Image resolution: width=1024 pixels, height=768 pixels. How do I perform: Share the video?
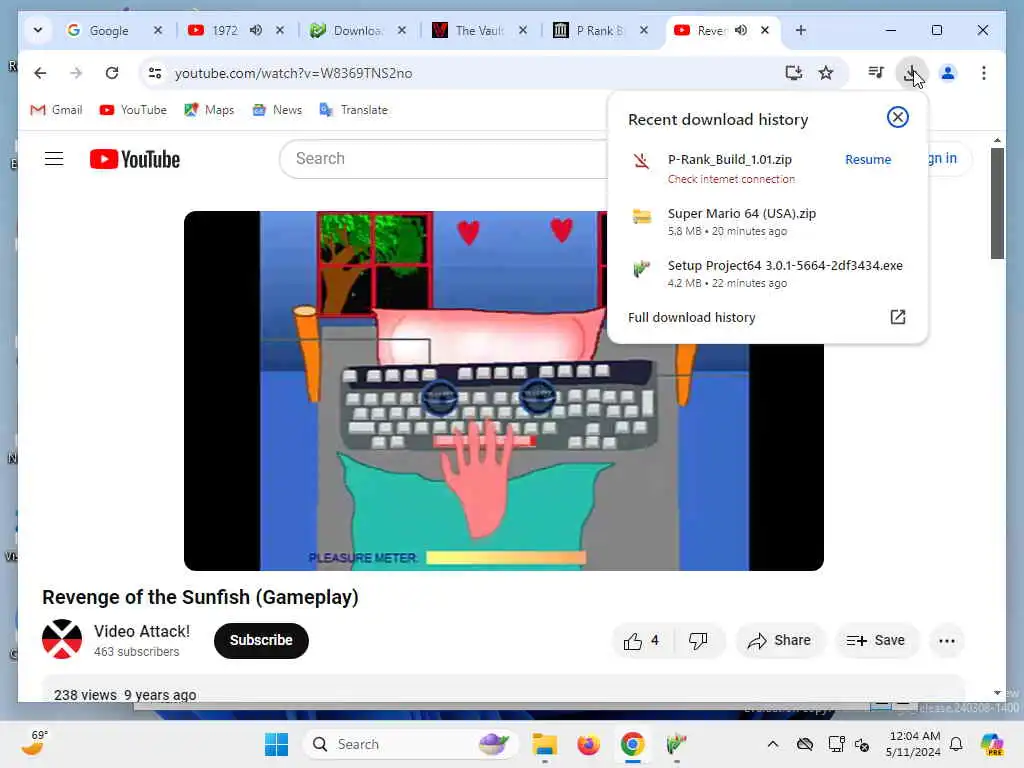pyautogui.click(x=780, y=641)
